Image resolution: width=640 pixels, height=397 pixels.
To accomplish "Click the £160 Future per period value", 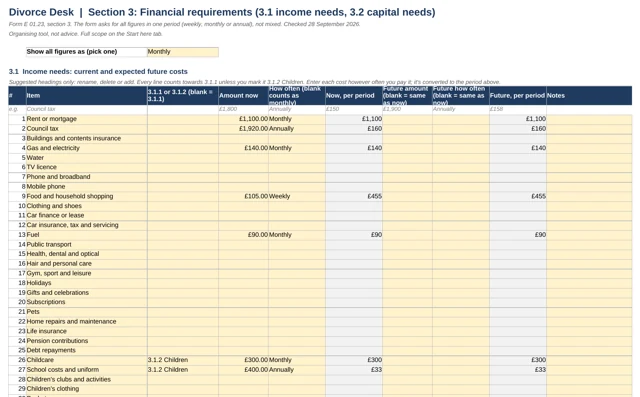I will pos(518,129).
